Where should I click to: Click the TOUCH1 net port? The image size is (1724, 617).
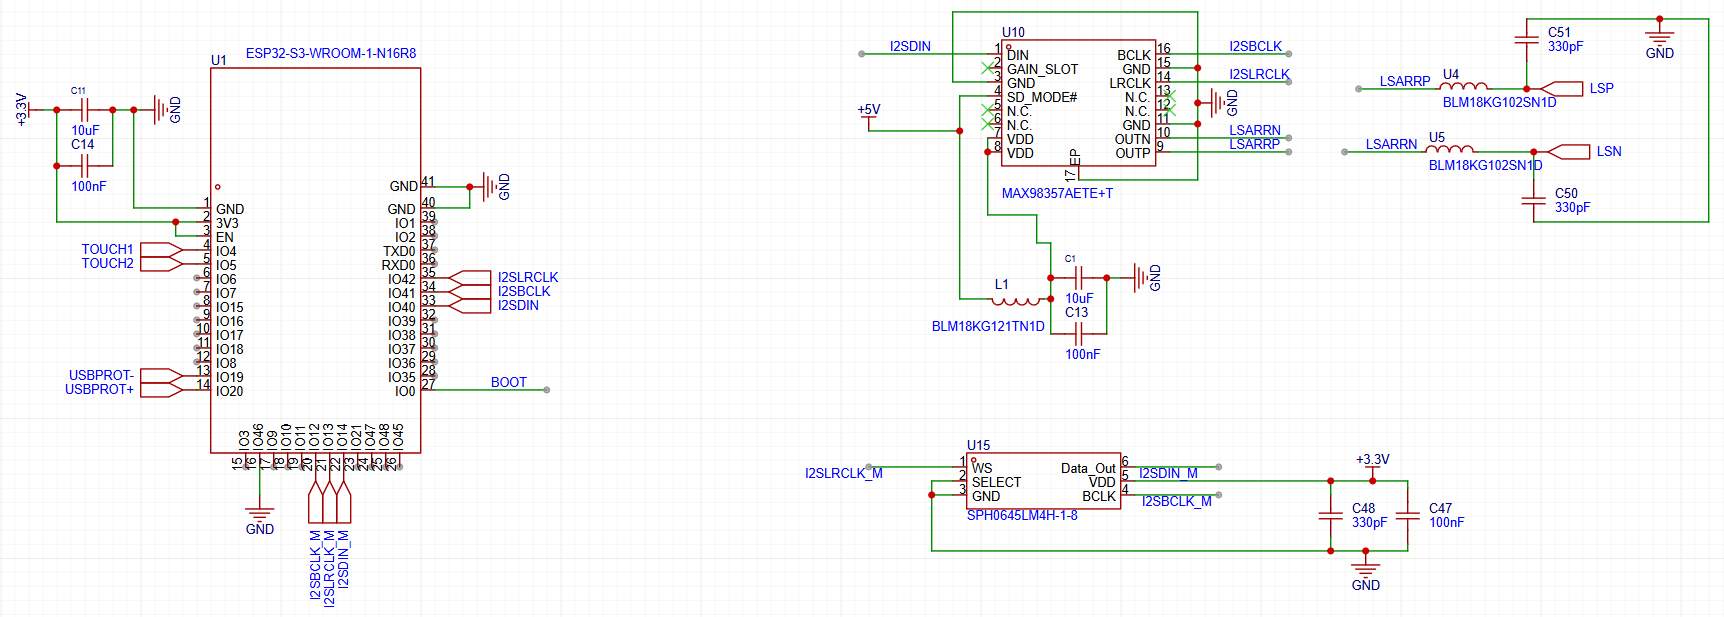[x=162, y=249]
